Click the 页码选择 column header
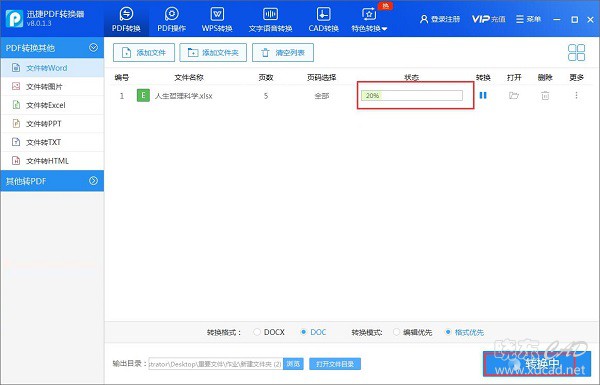The image size is (600, 385). 321,78
